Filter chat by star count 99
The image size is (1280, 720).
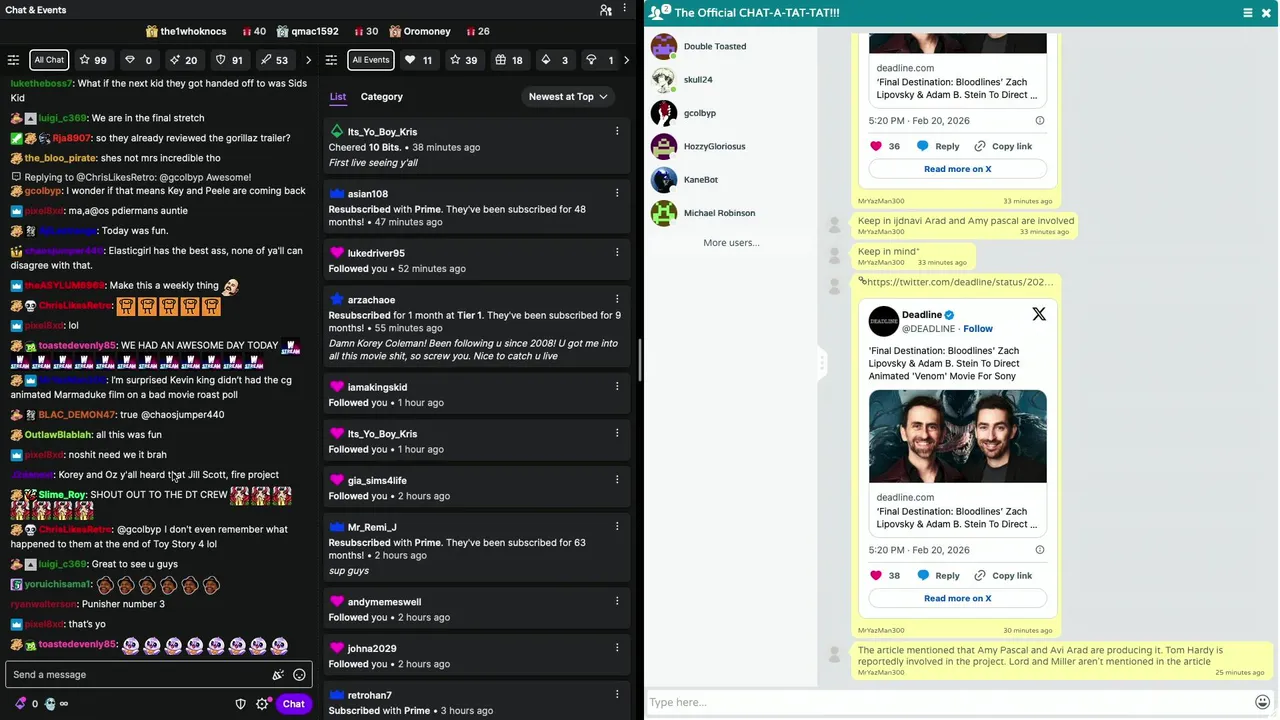point(93,60)
